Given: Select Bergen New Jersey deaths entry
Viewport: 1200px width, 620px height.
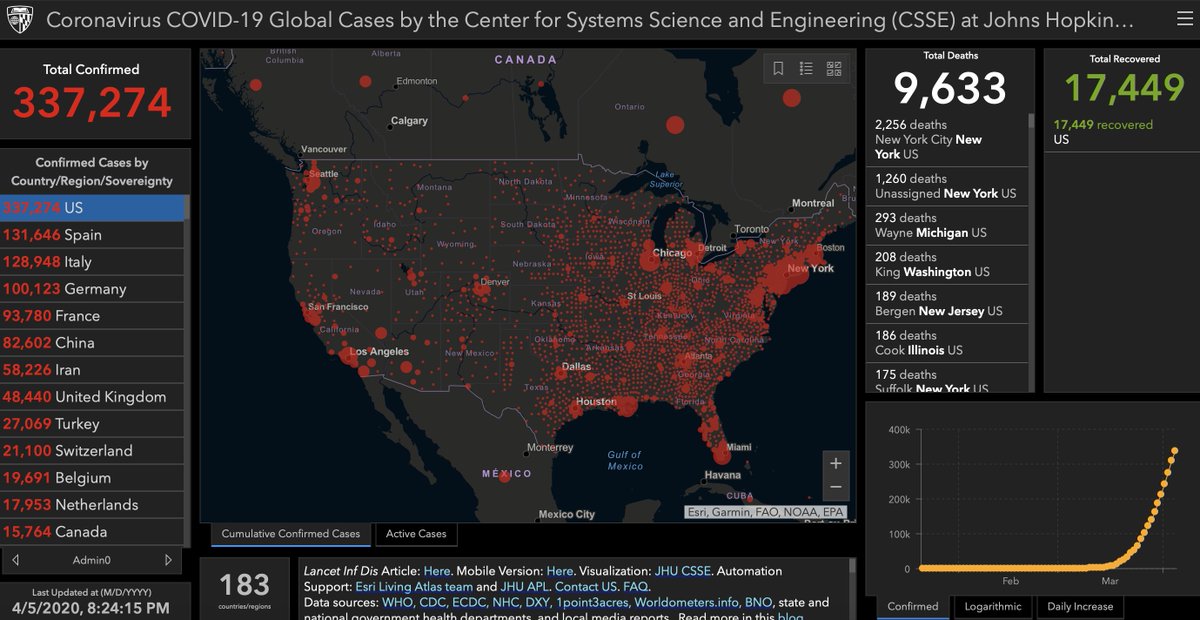Looking at the screenshot, I should tap(947, 303).
